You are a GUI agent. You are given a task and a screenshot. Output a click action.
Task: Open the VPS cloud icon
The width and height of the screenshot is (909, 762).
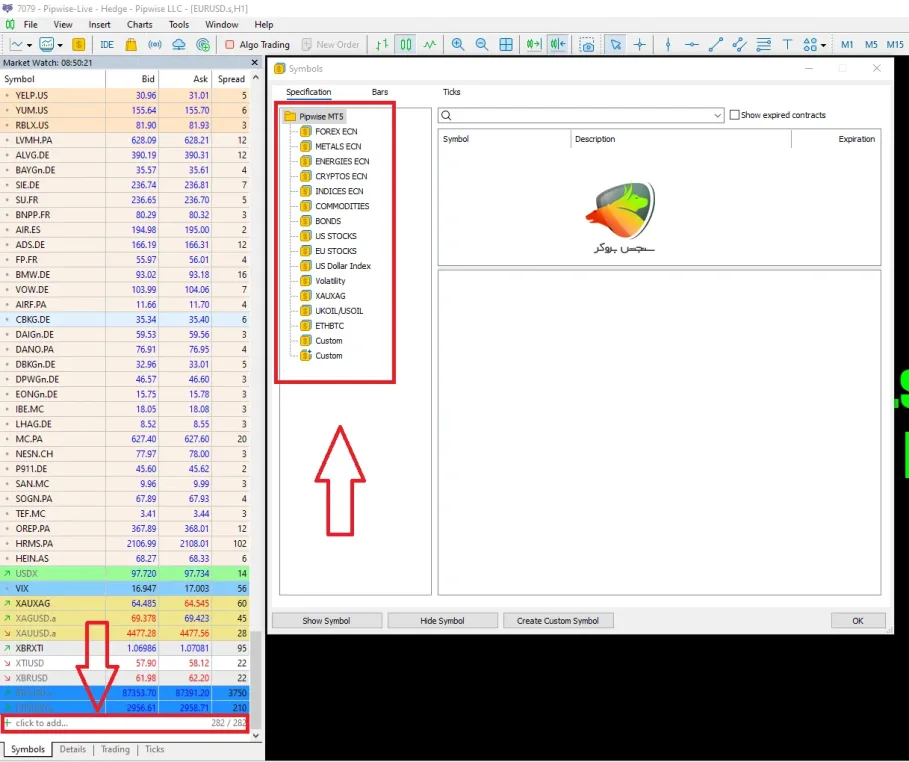click(179, 45)
